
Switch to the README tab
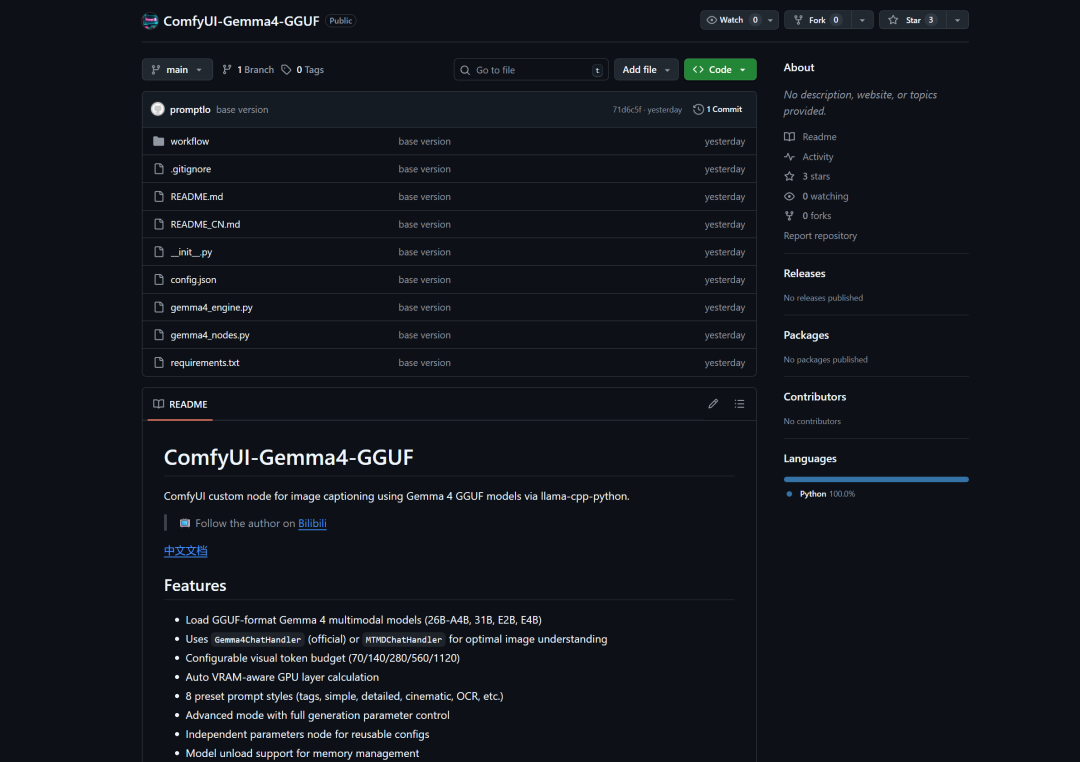(x=180, y=404)
